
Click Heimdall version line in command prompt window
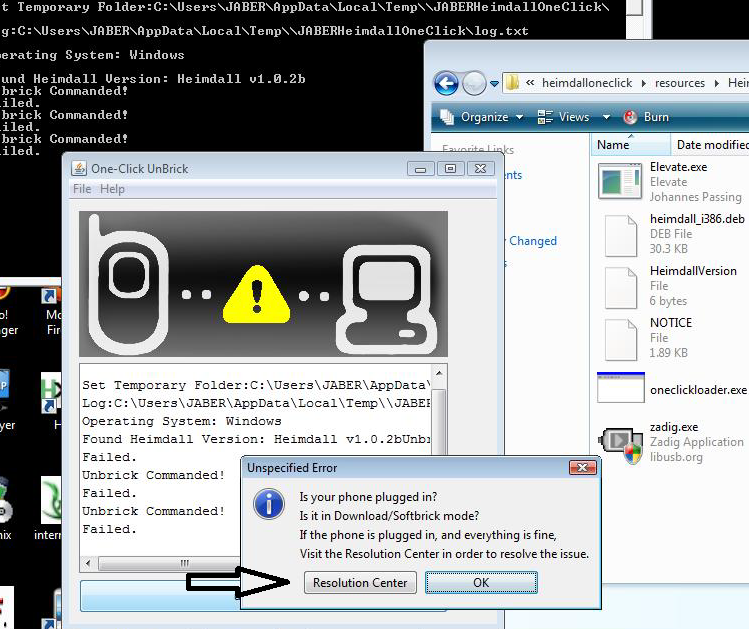[153, 79]
